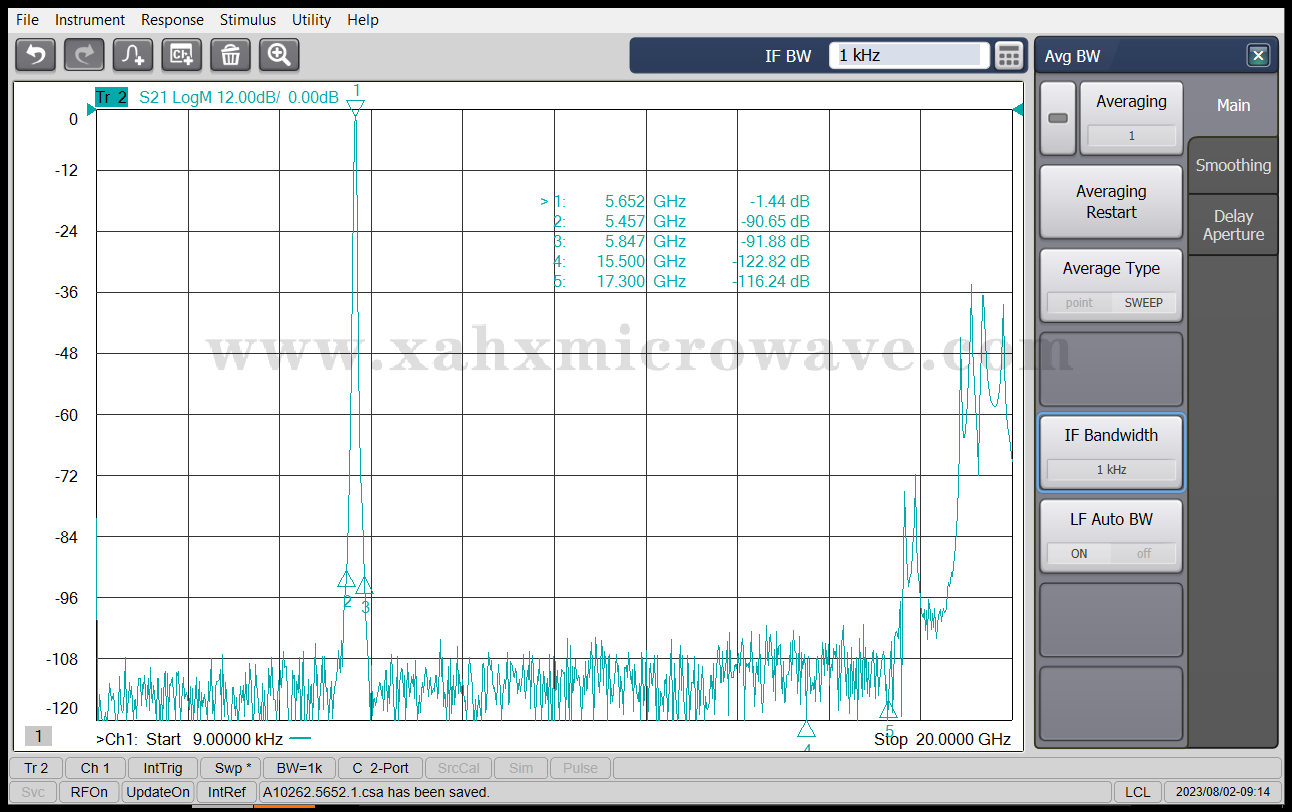Toggle Averaging on/off indicator button

[x=1057, y=118]
